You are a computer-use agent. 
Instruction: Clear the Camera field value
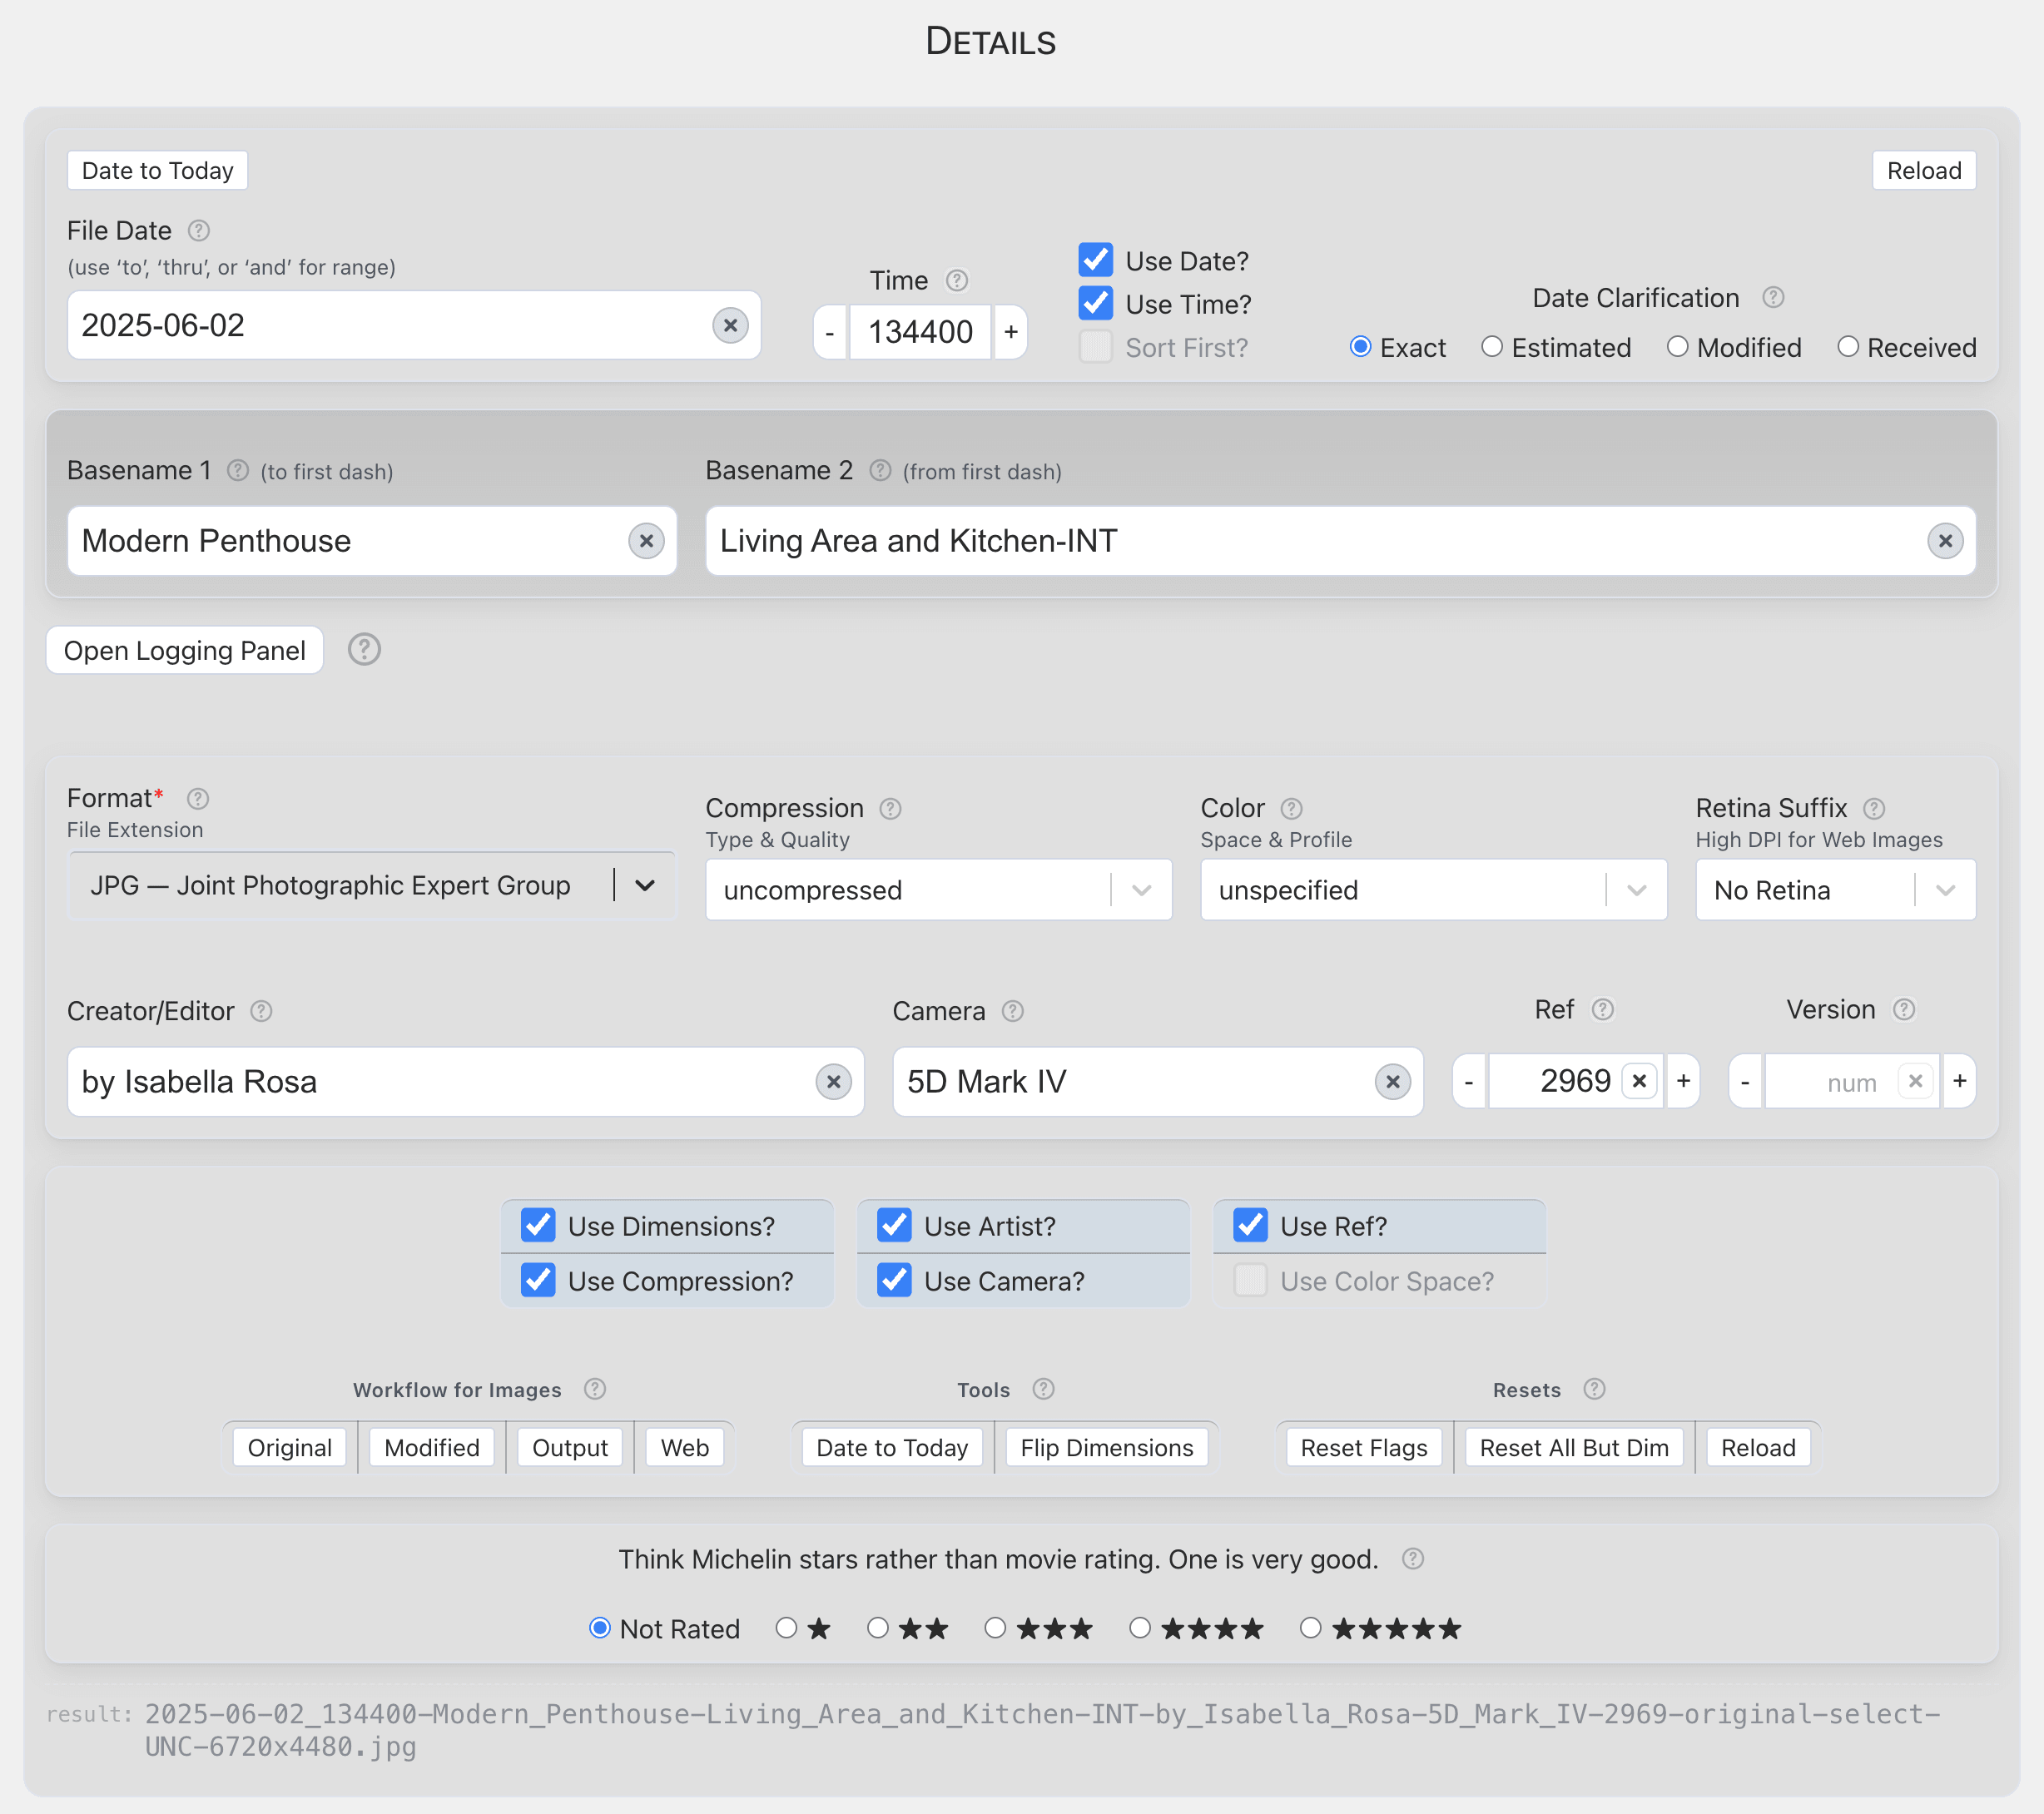coord(1392,1081)
